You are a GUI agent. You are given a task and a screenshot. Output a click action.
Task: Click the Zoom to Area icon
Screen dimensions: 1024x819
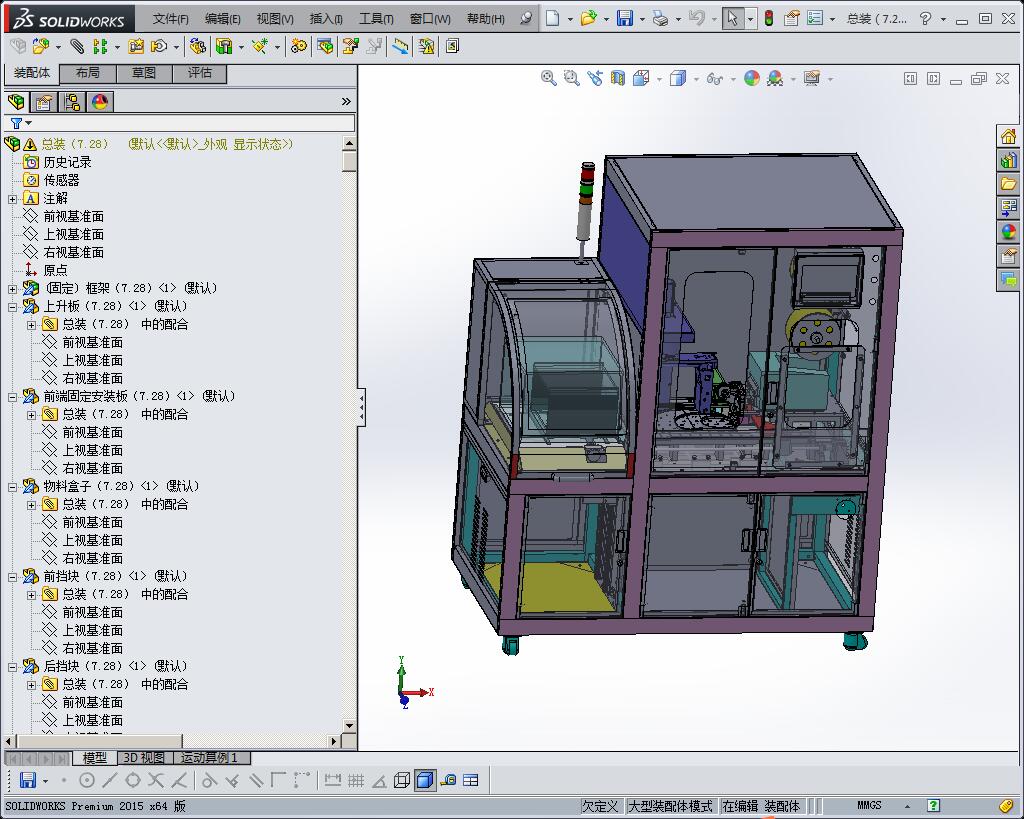coord(571,78)
